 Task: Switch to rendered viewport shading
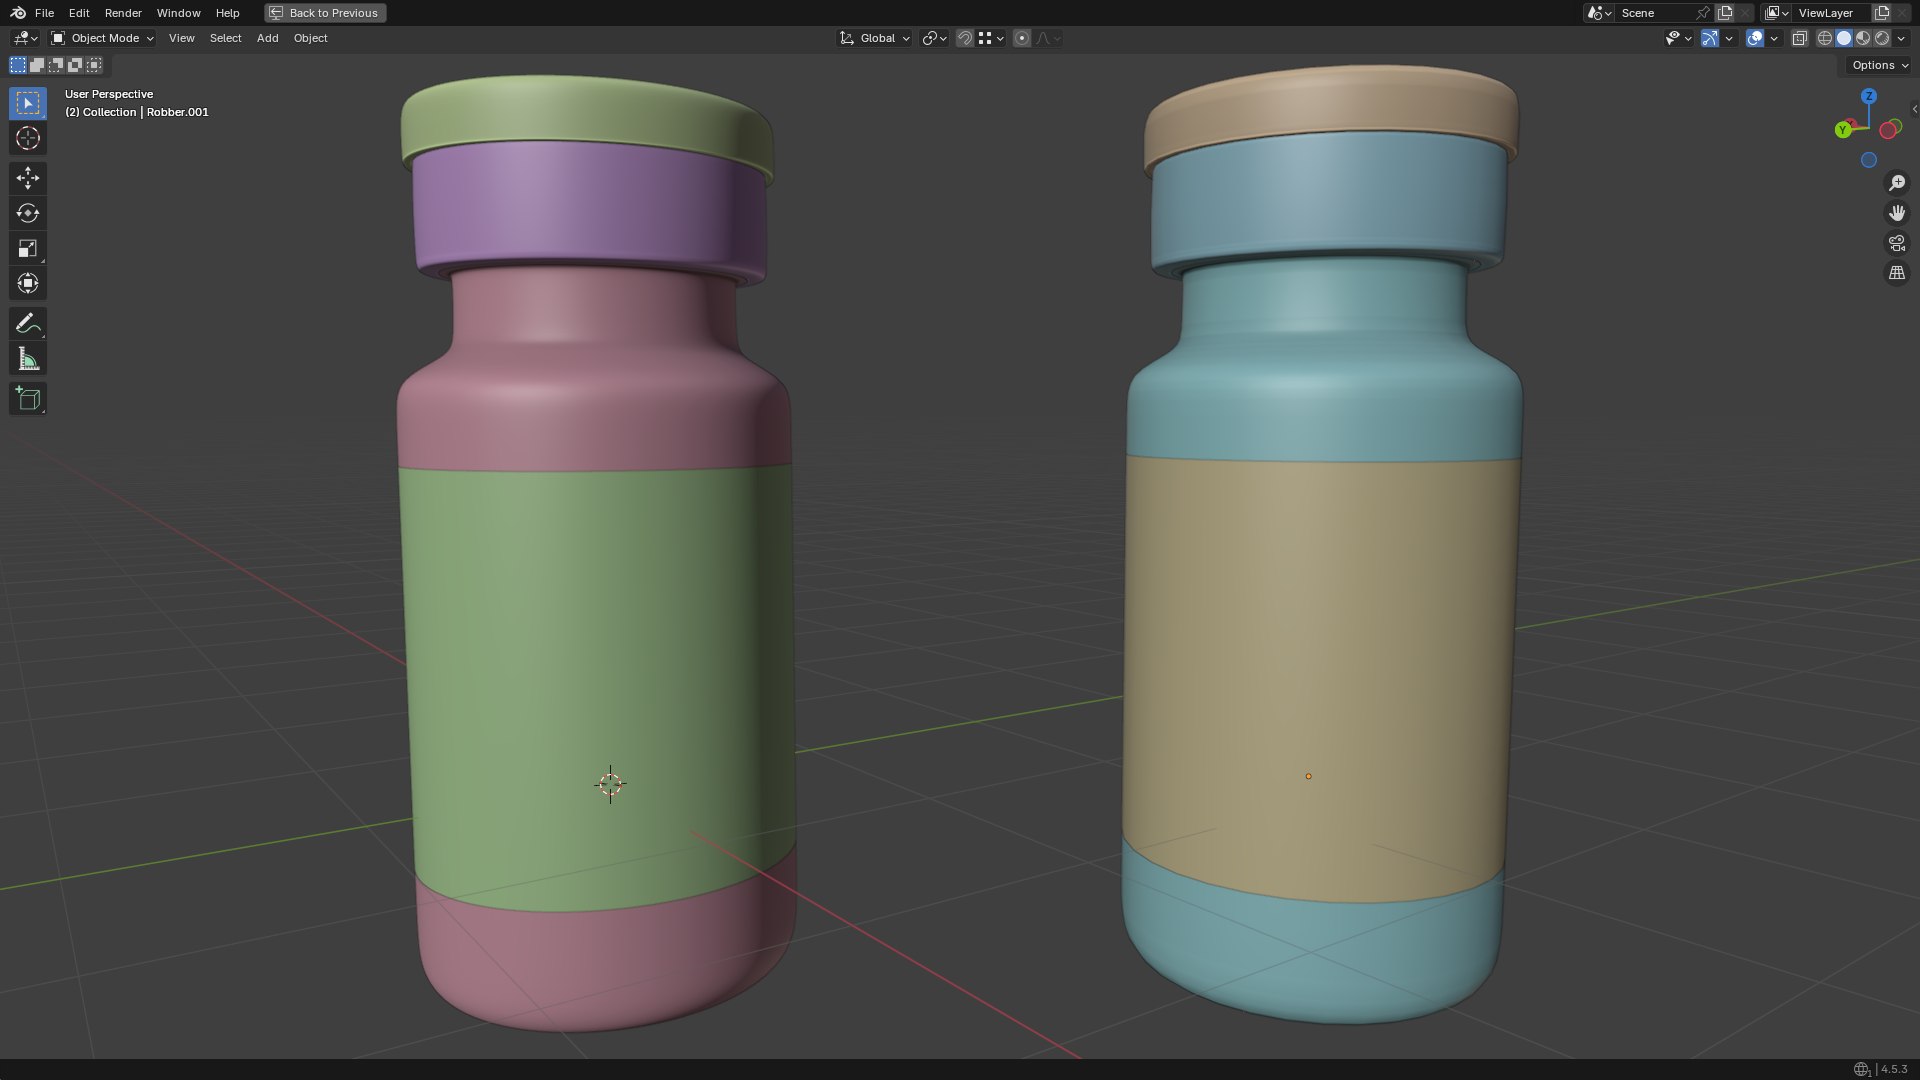coord(1882,38)
